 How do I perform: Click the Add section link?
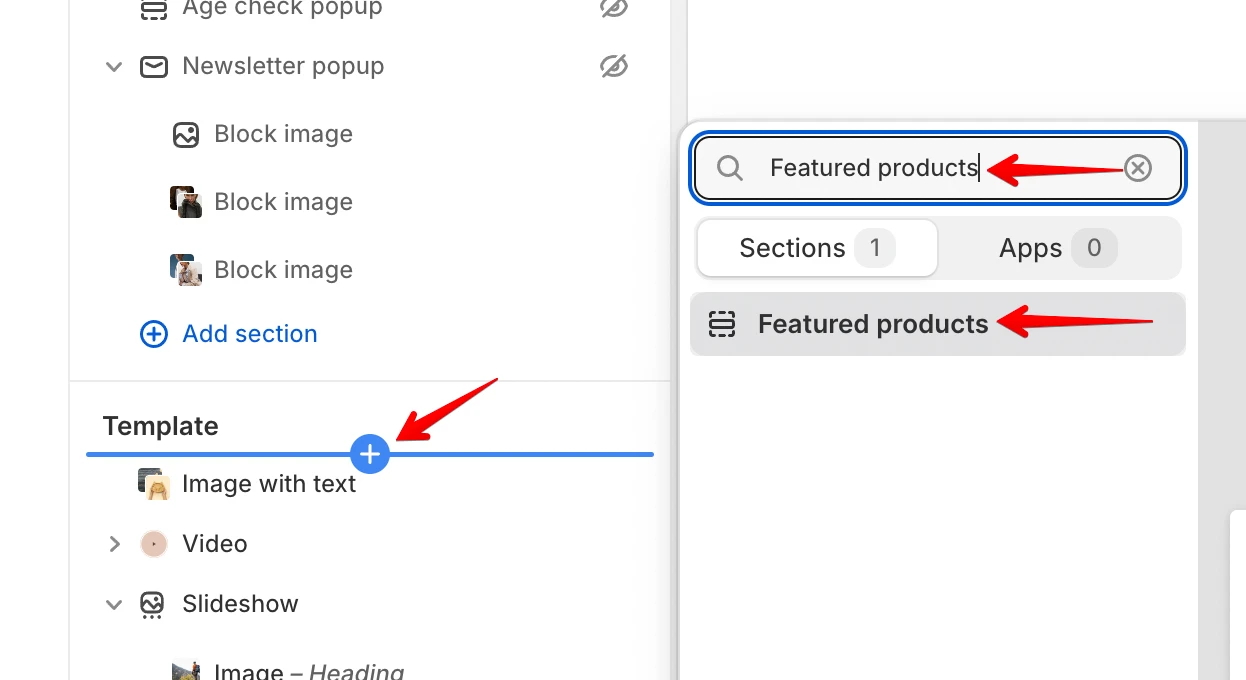point(249,334)
